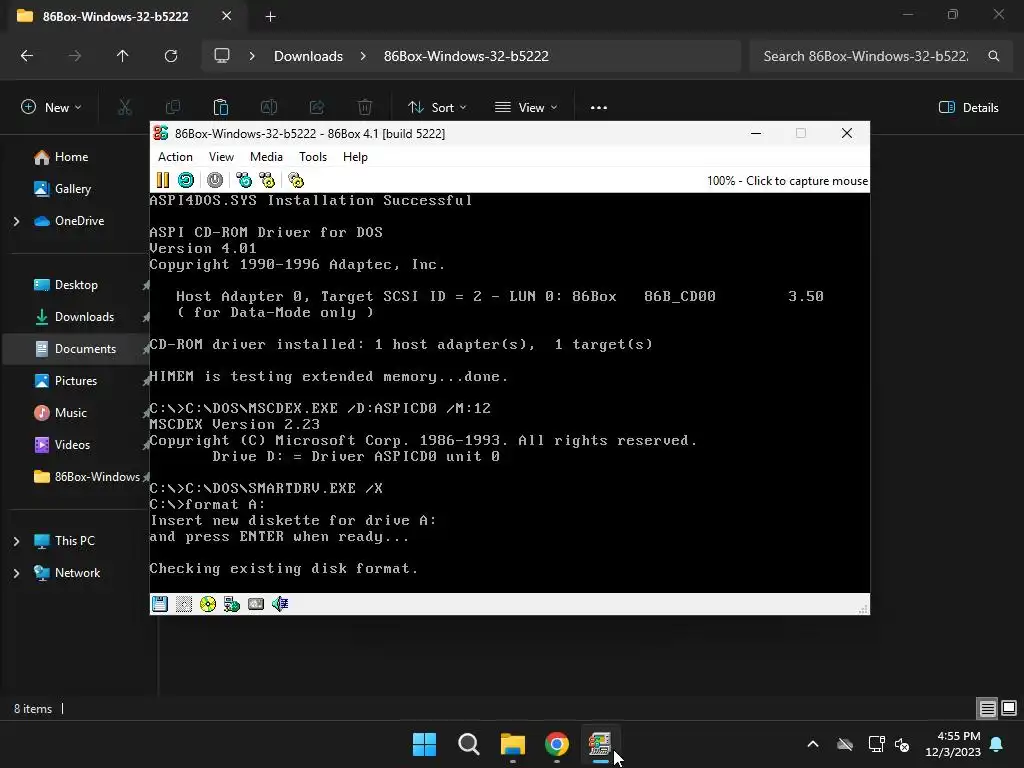Open 86Box settings gear icon
1024x768 pixels.
[x=296, y=180]
